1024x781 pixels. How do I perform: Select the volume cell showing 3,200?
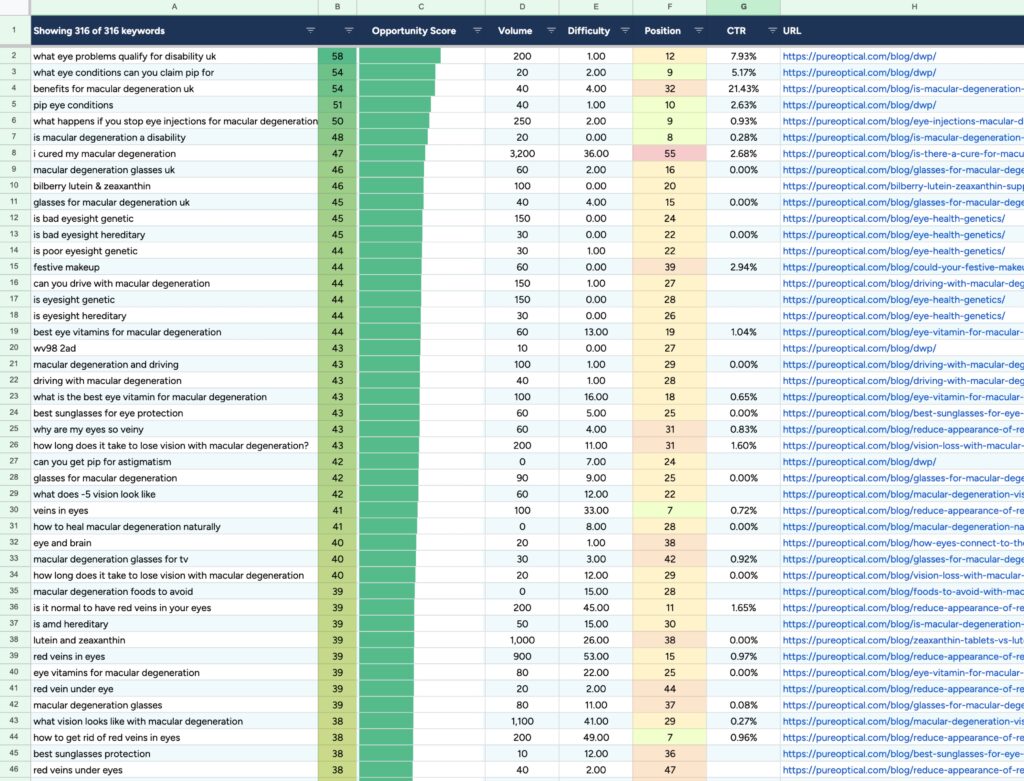522,153
